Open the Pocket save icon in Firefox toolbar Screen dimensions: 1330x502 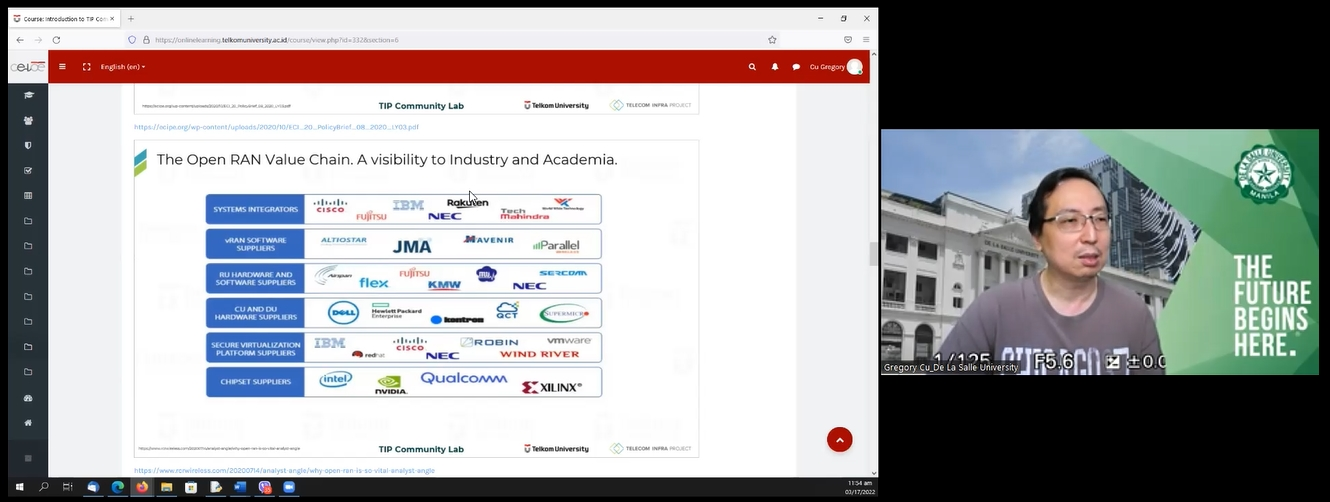pyautogui.click(x=848, y=40)
